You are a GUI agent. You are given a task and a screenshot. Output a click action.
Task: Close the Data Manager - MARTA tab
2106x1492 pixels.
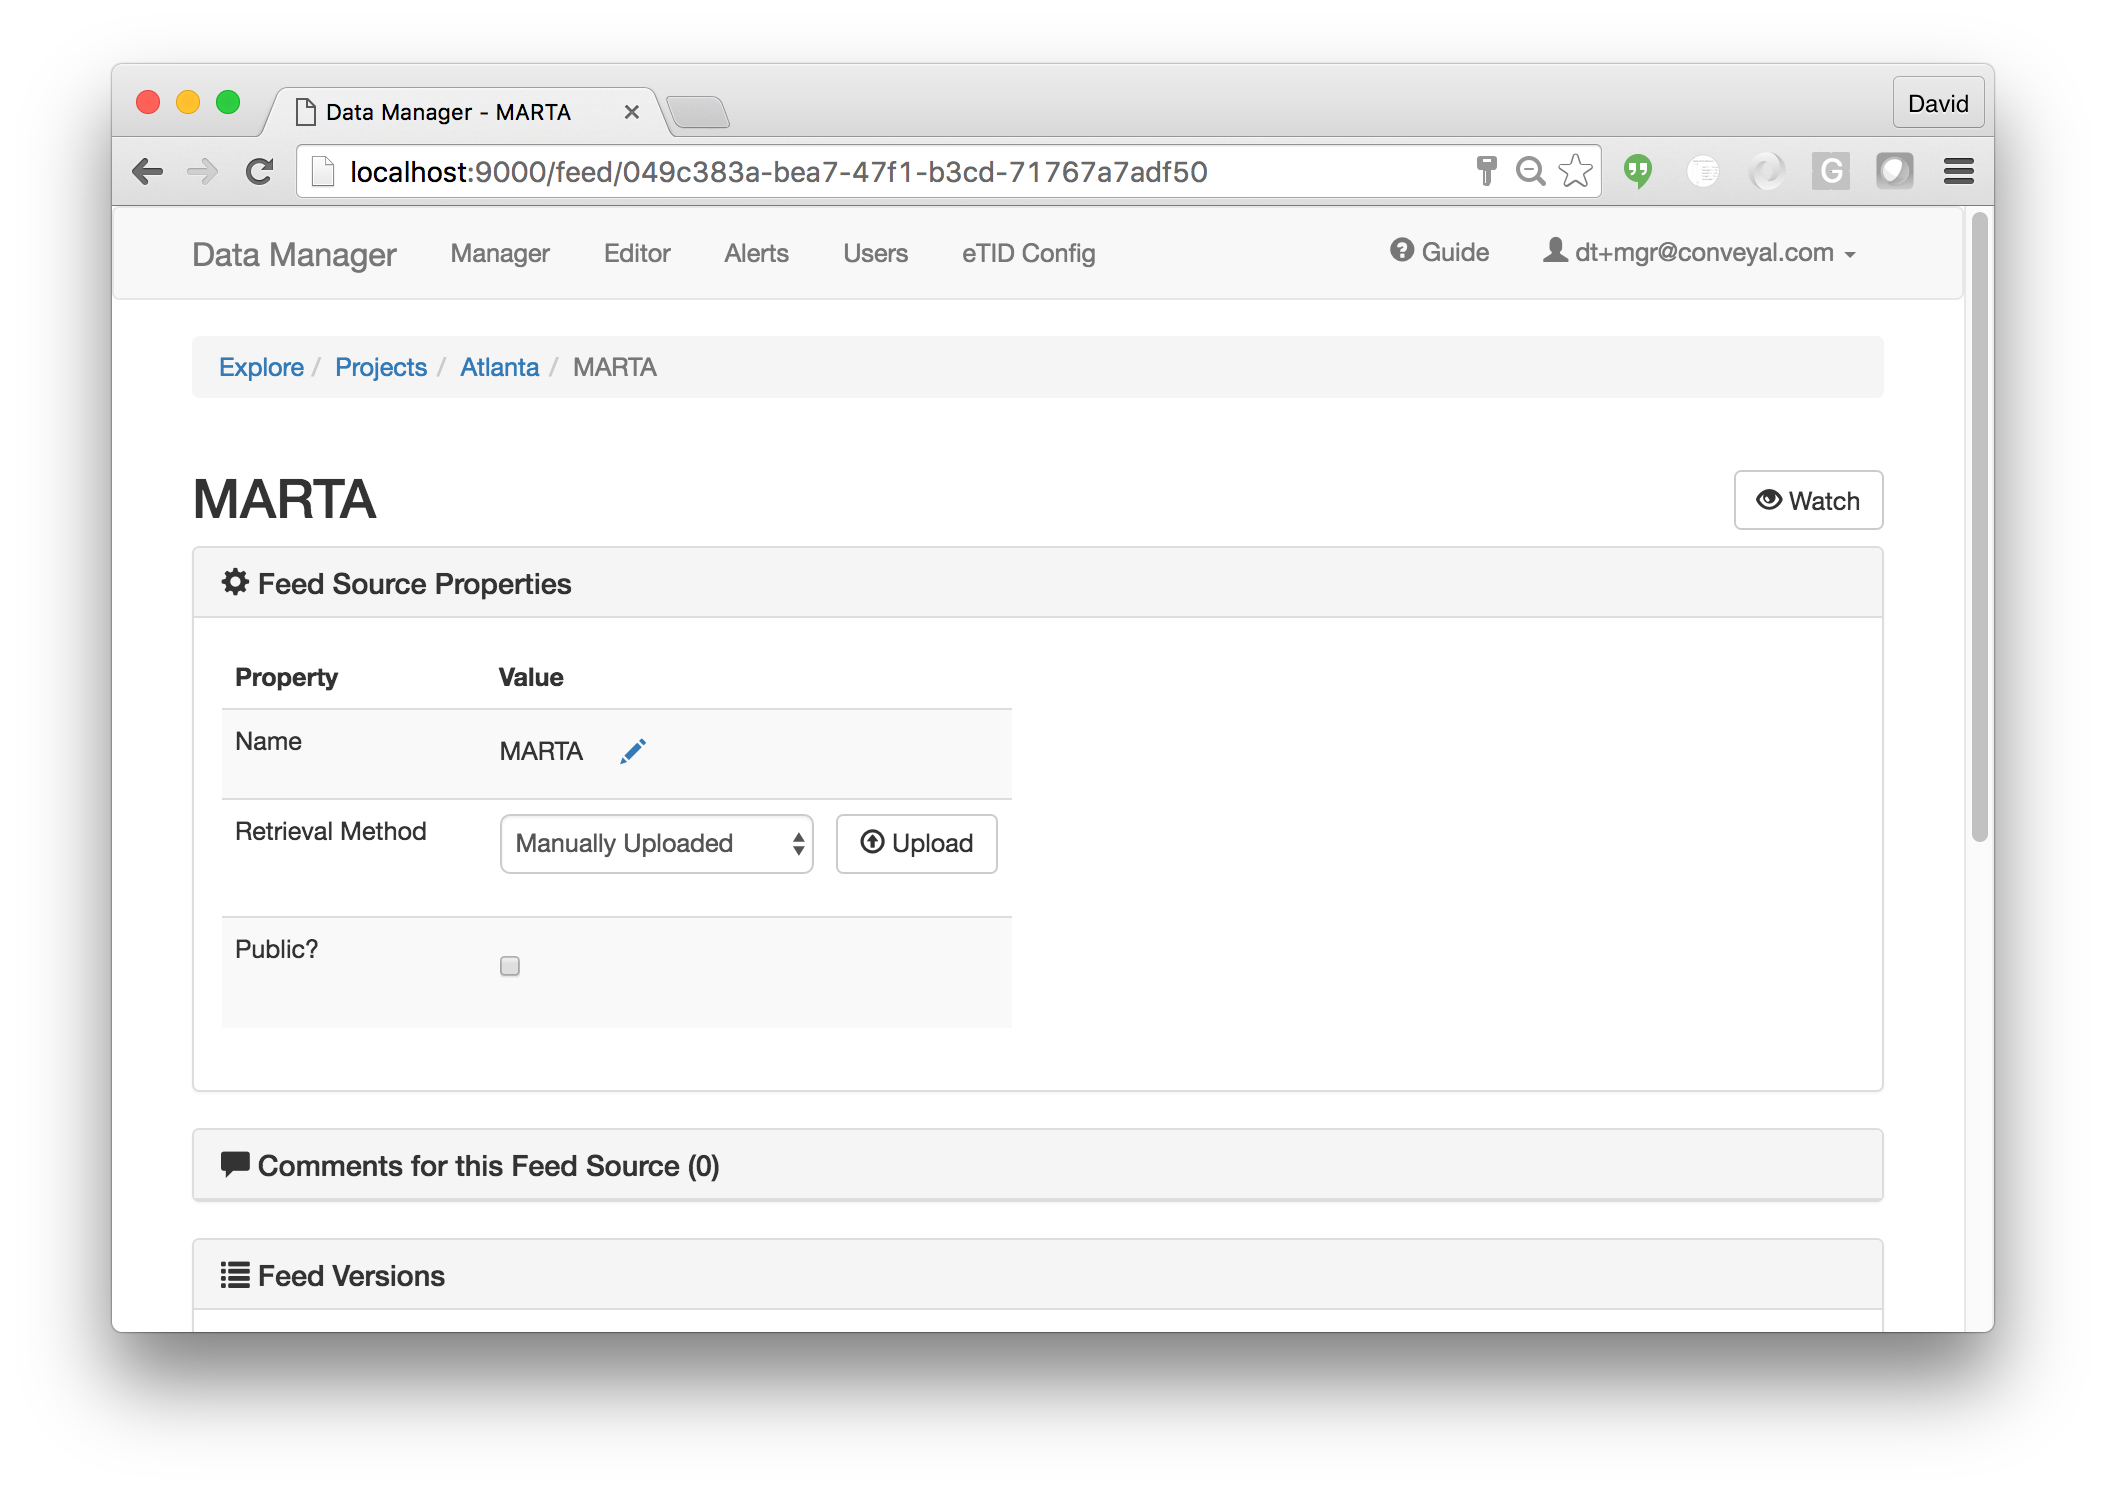pyautogui.click(x=632, y=112)
